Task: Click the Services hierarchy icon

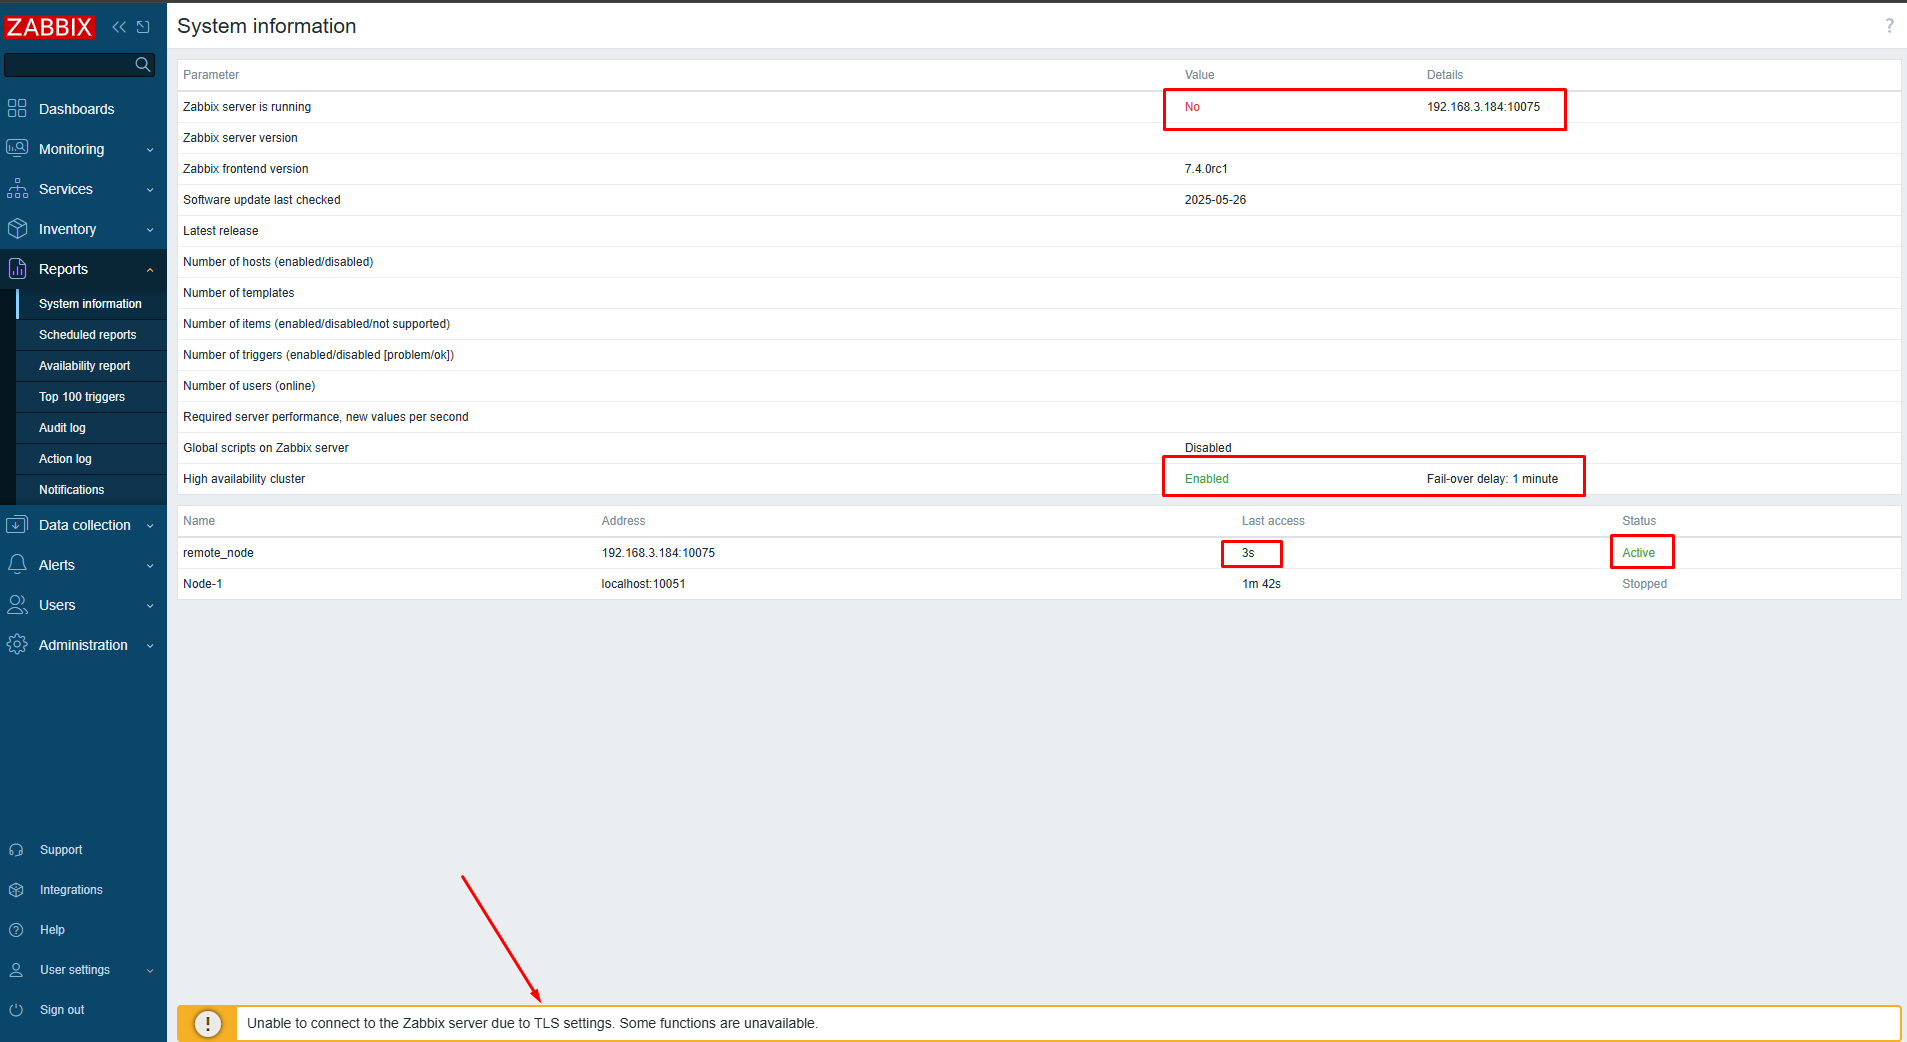Action: point(17,188)
